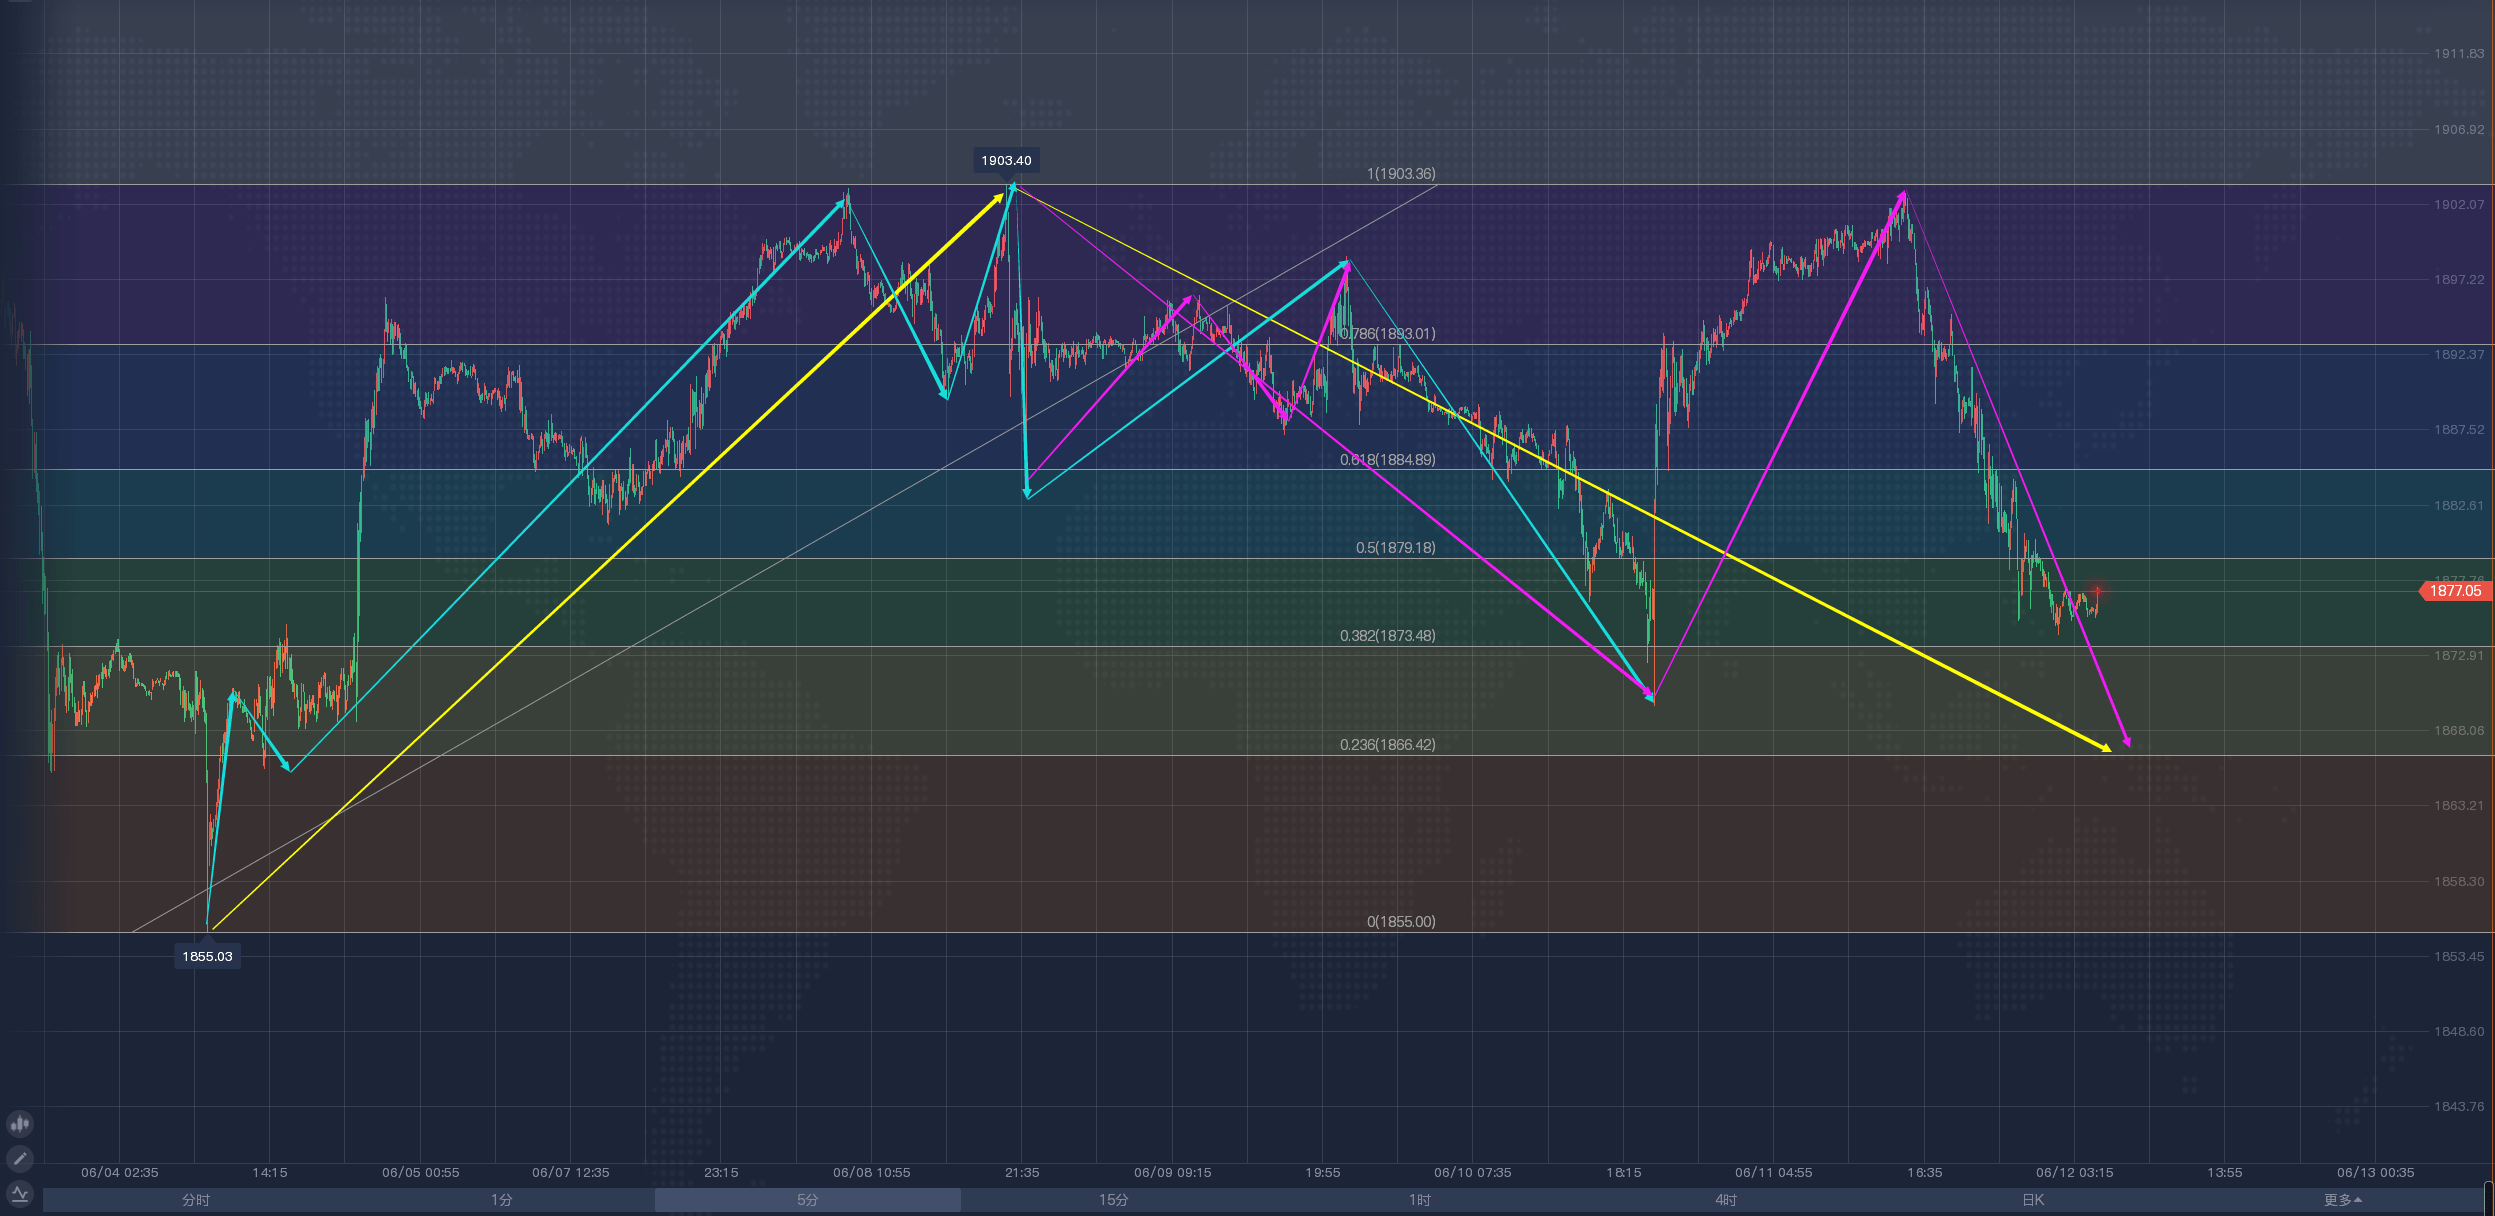The width and height of the screenshot is (2495, 1216).
Task: Click the price axis value 1868.06
Action: (x=2459, y=731)
